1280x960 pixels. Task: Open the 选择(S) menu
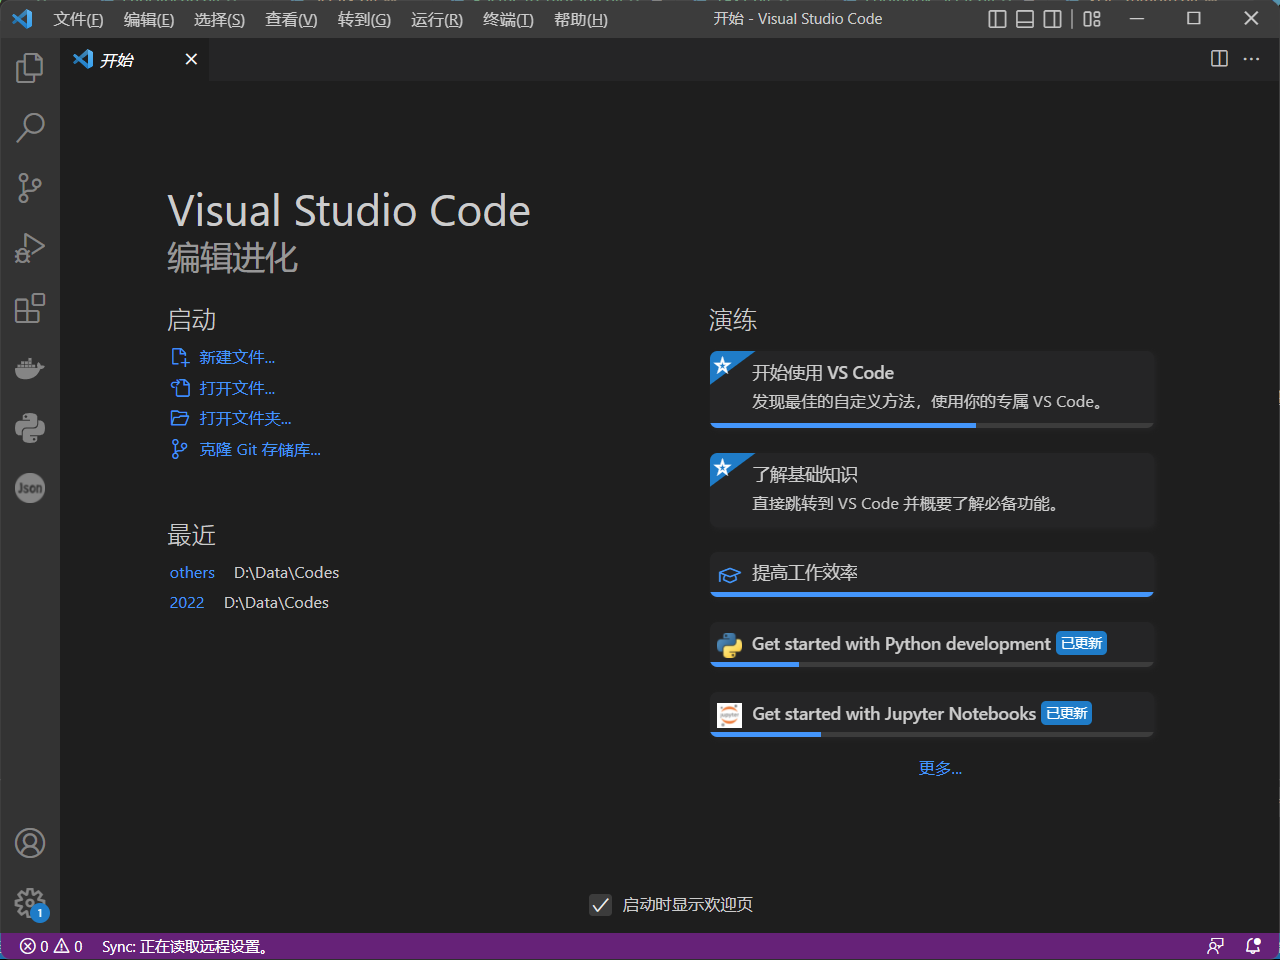click(219, 19)
